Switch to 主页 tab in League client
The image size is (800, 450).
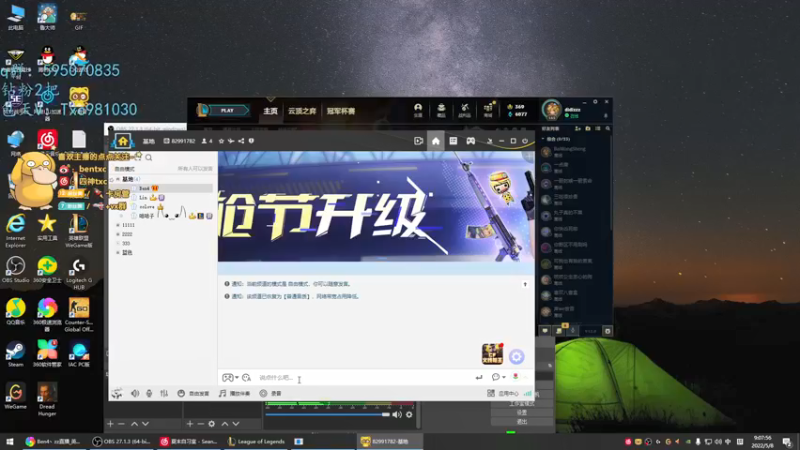coord(270,111)
